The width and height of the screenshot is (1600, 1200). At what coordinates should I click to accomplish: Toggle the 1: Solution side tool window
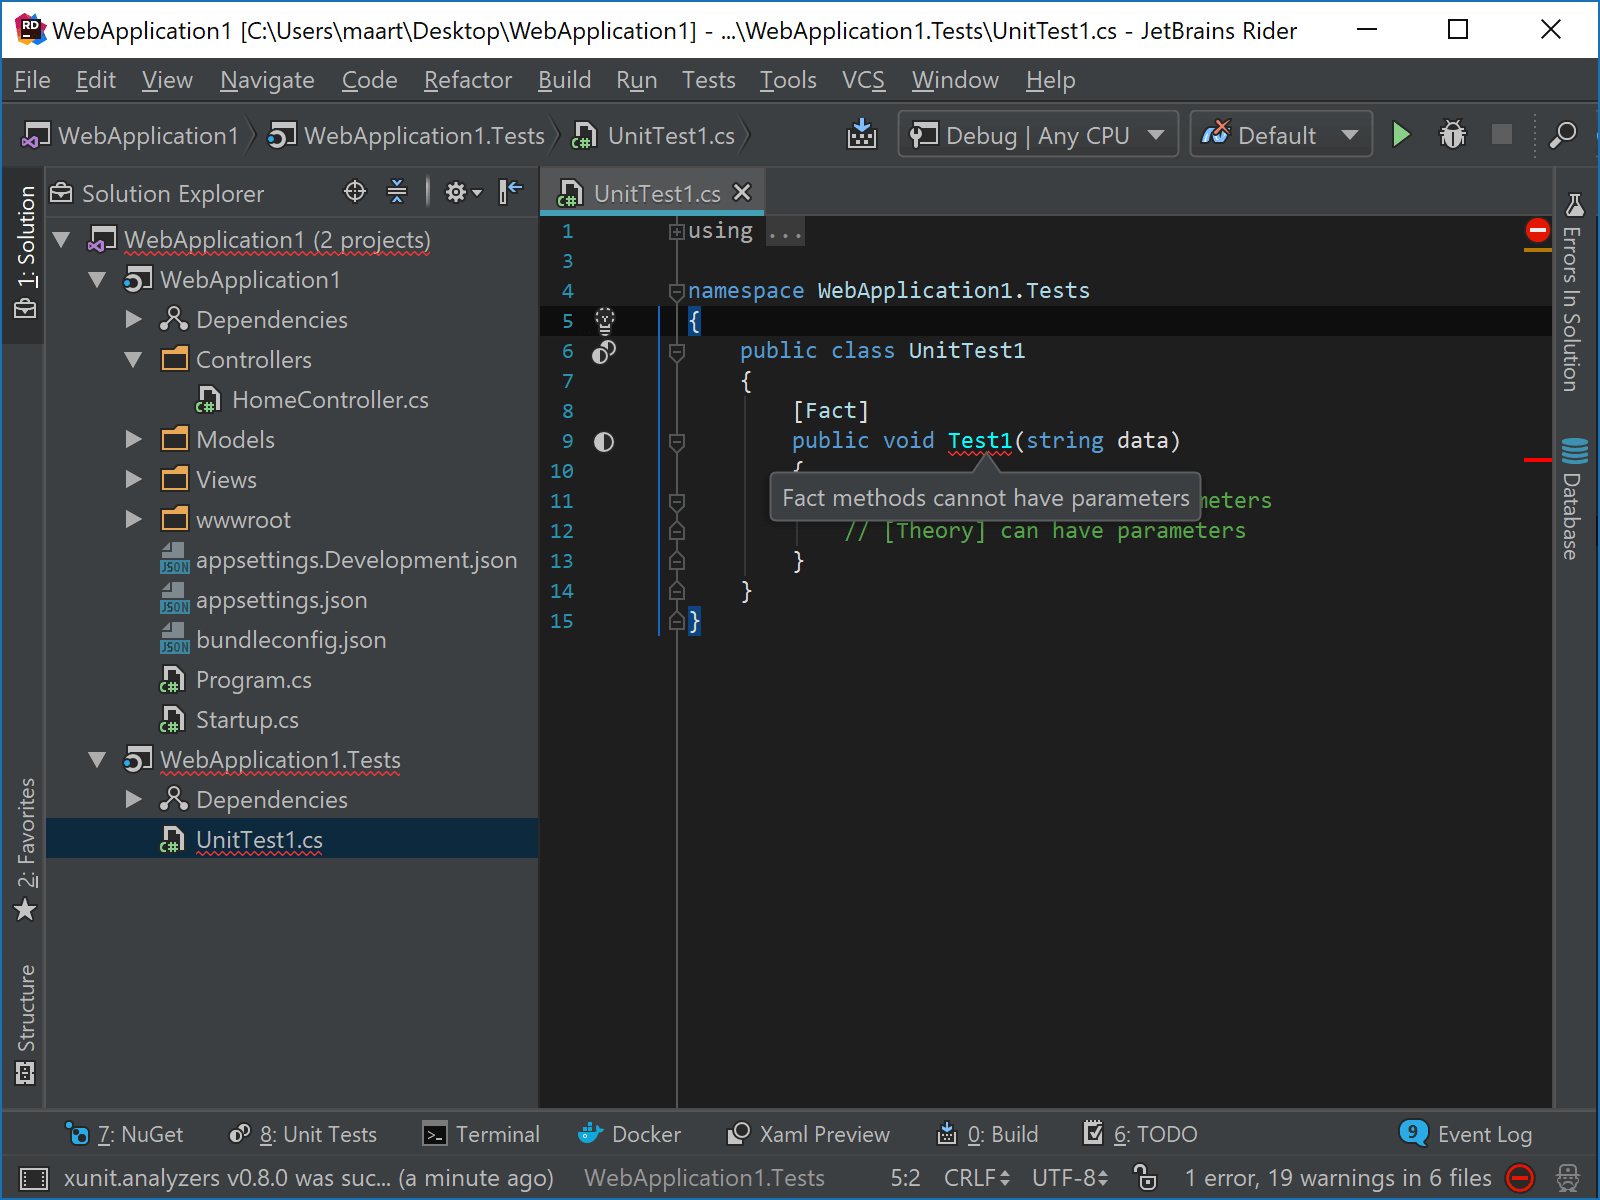pyautogui.click(x=25, y=254)
